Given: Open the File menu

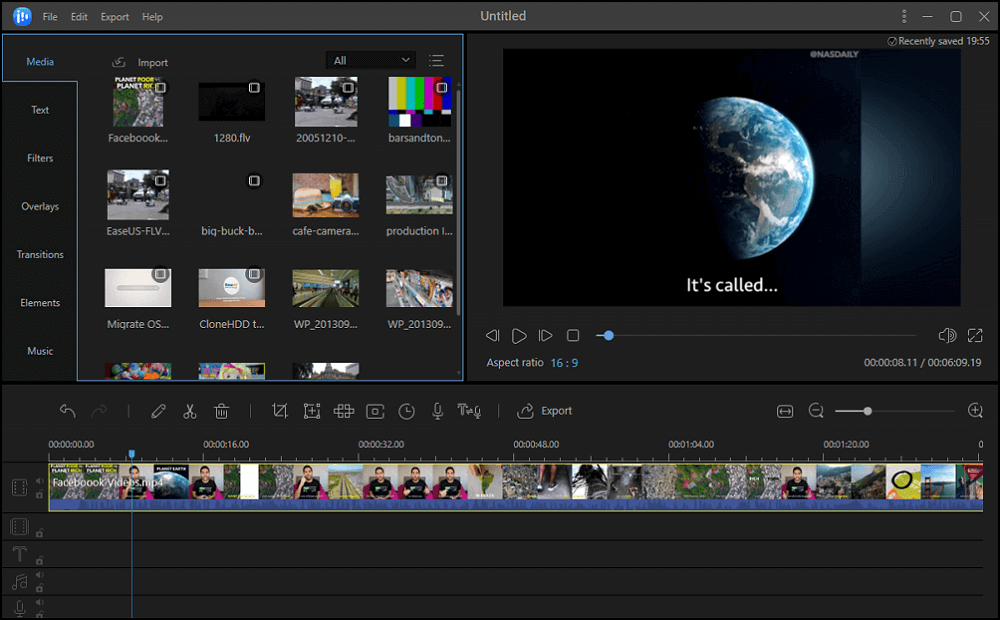Looking at the screenshot, I should click(50, 17).
